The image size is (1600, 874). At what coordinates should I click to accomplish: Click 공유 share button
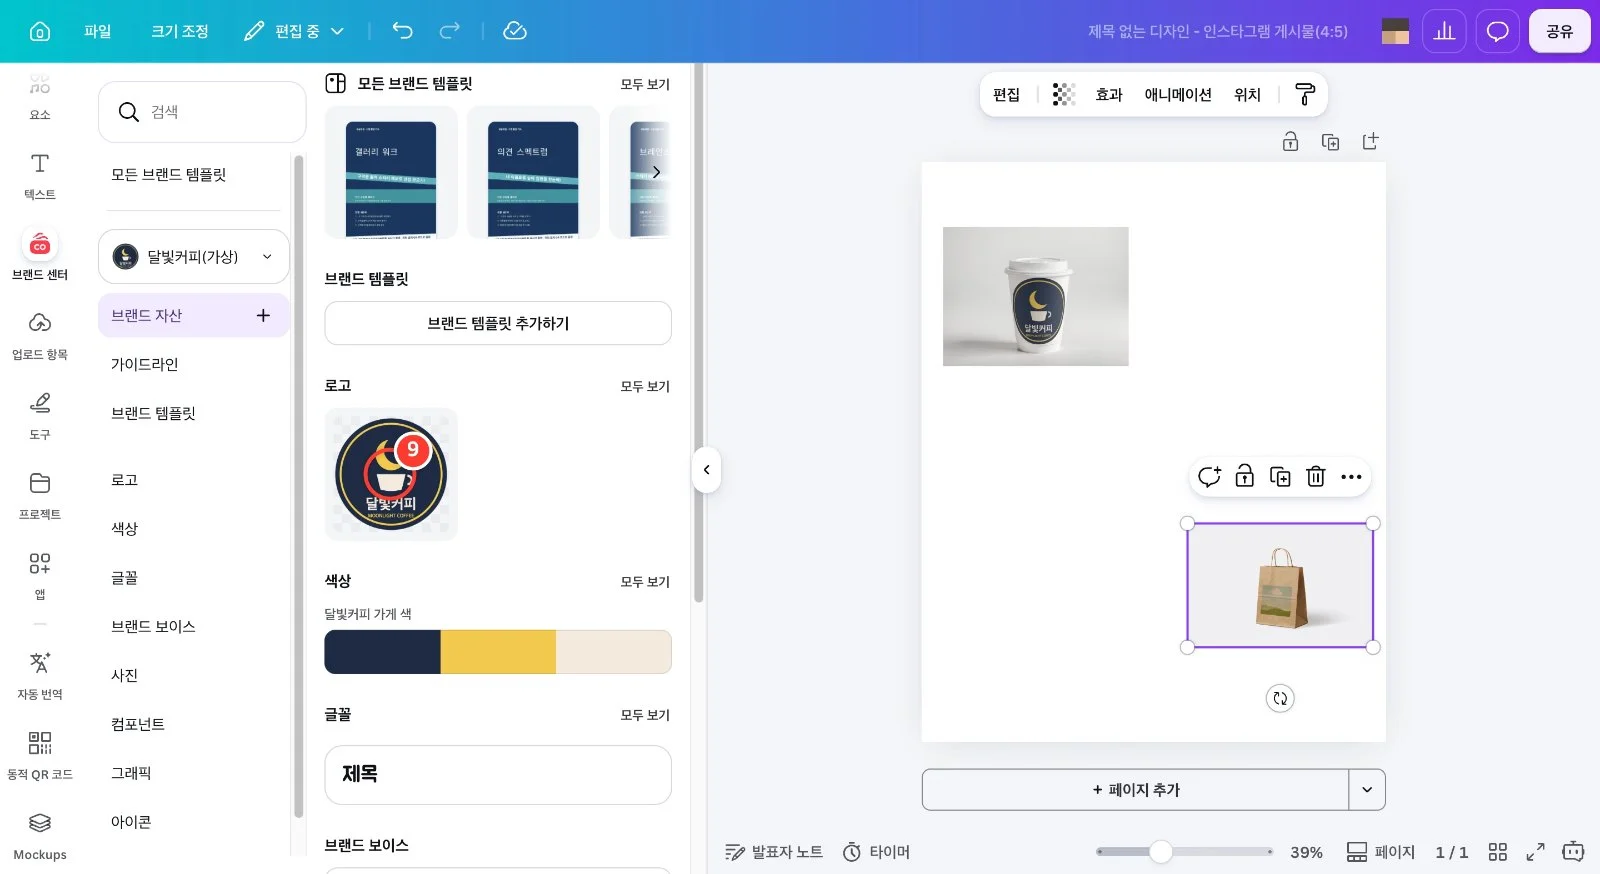[1559, 31]
